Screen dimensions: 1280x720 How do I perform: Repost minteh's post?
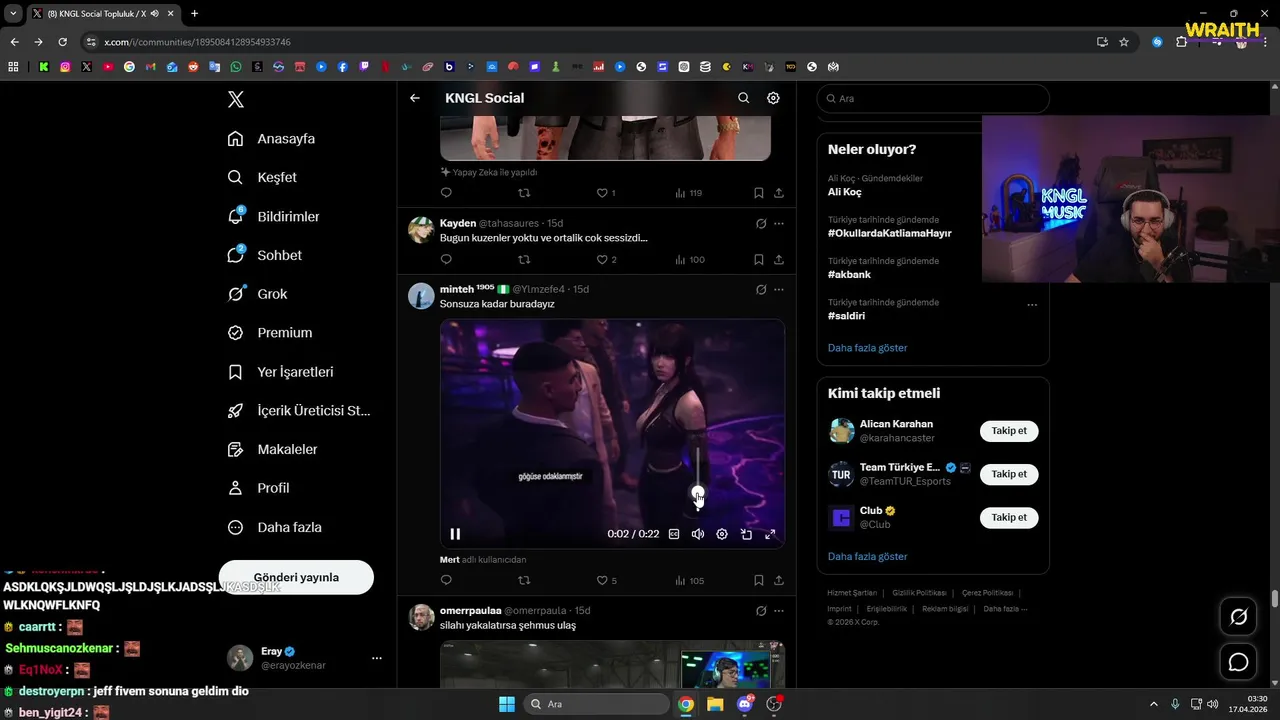(x=524, y=580)
